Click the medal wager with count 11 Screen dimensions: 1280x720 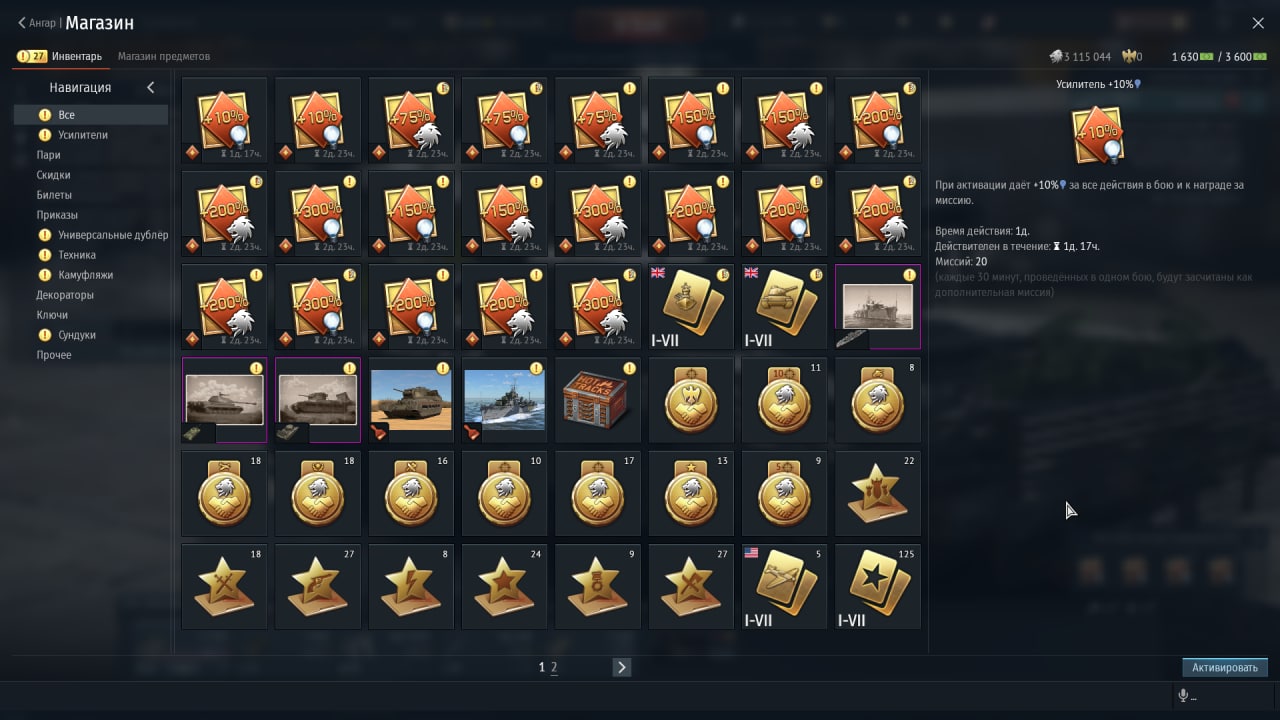coord(785,400)
